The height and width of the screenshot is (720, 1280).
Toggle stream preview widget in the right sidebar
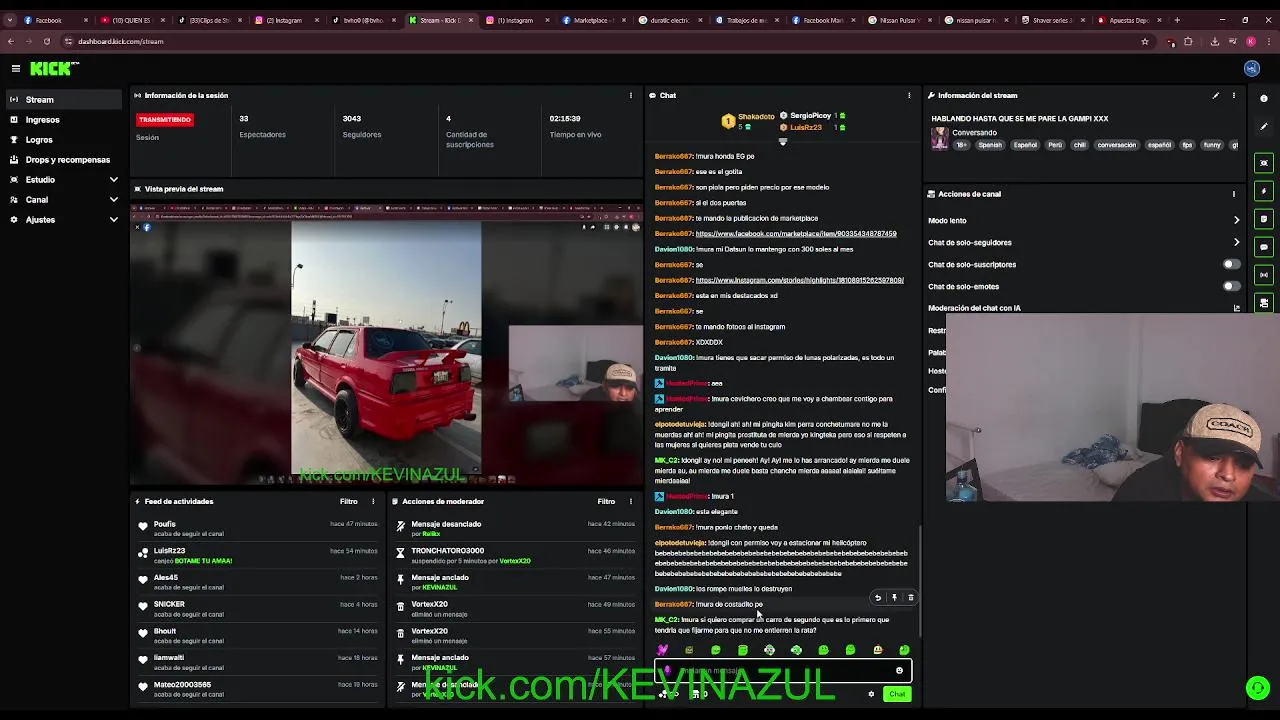[x=1264, y=163]
